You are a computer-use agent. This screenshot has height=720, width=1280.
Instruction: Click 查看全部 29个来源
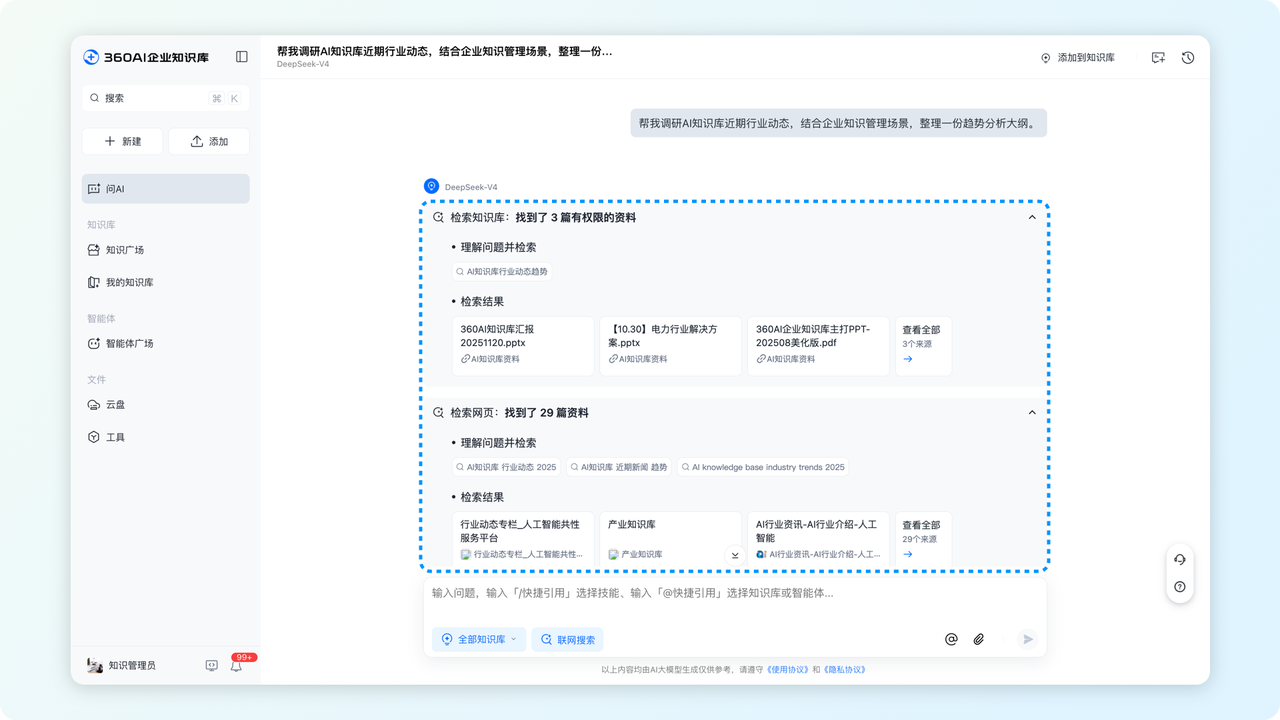coord(923,540)
